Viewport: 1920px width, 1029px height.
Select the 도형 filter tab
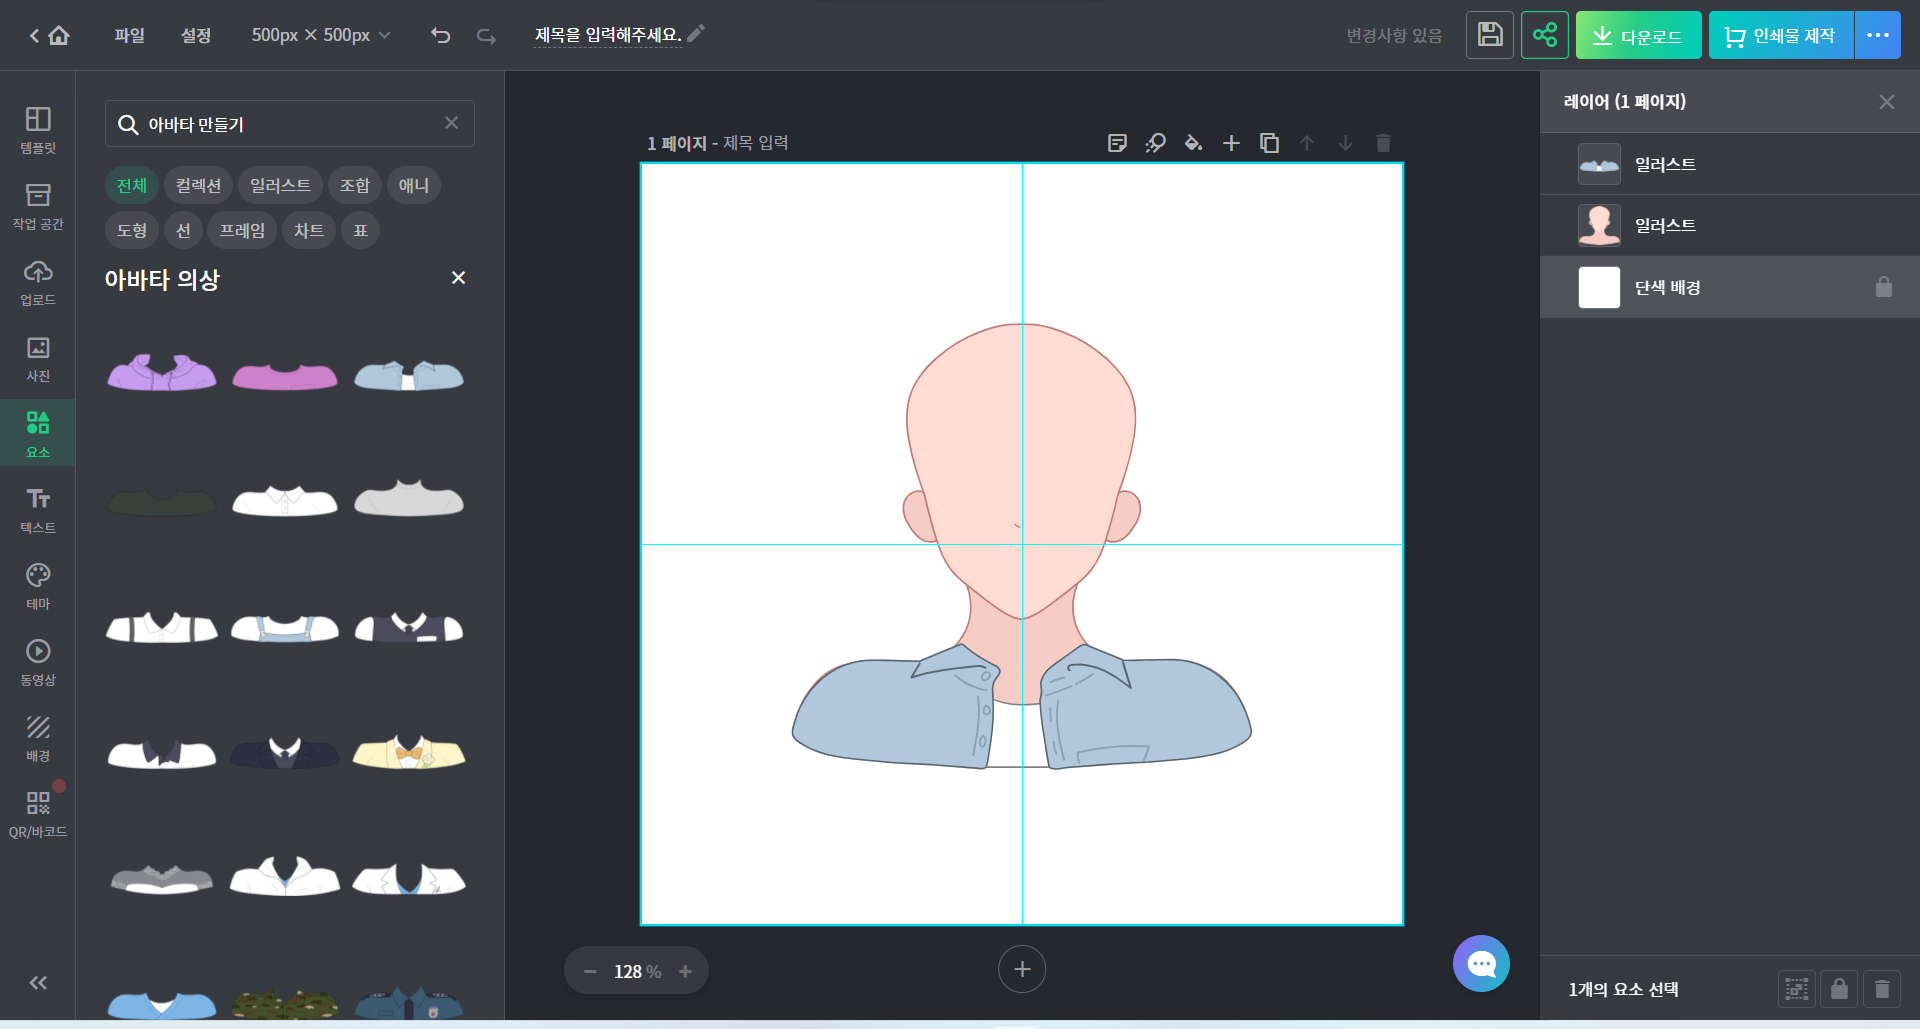[131, 230]
